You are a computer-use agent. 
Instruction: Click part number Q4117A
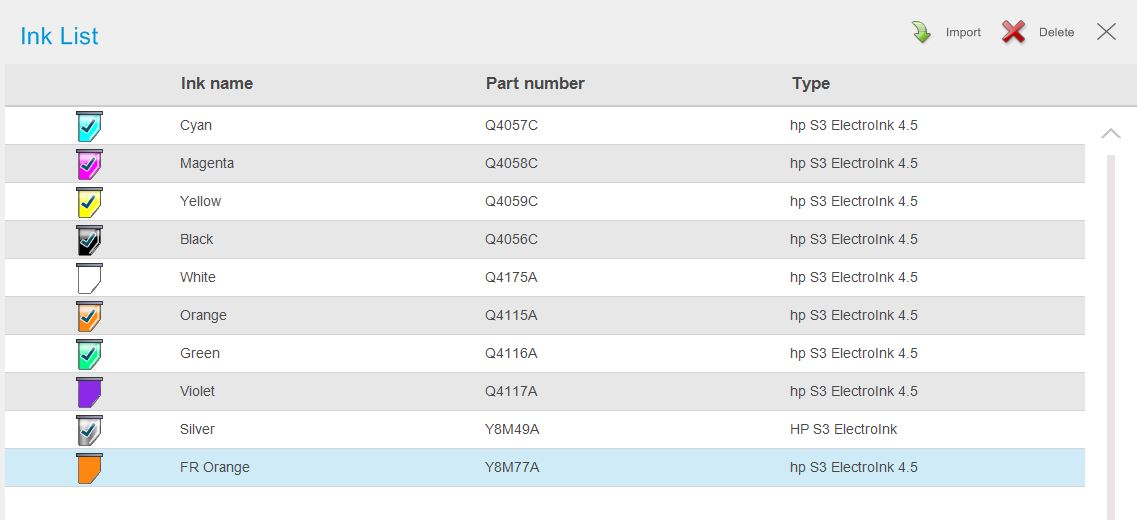[511, 391]
